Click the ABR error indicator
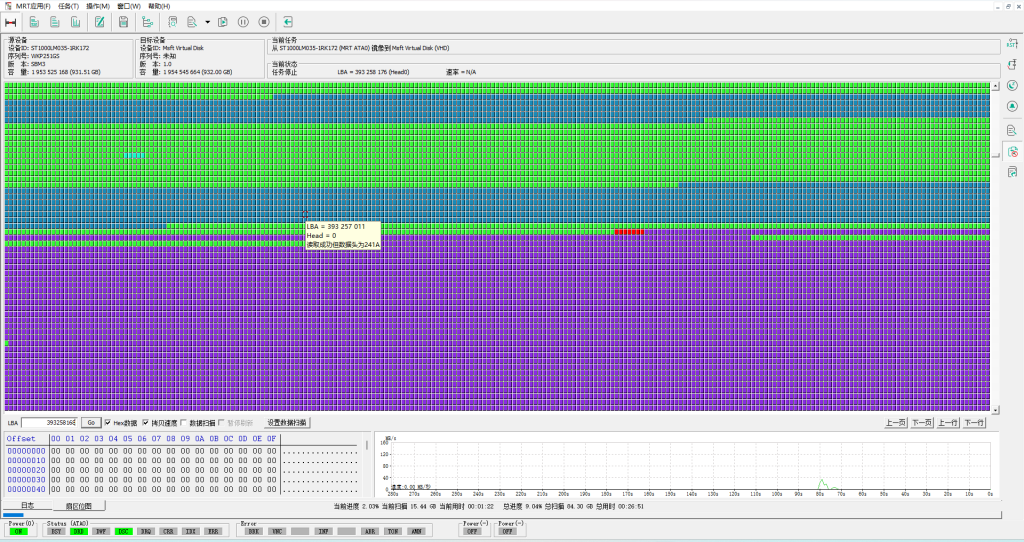 (x=370, y=531)
